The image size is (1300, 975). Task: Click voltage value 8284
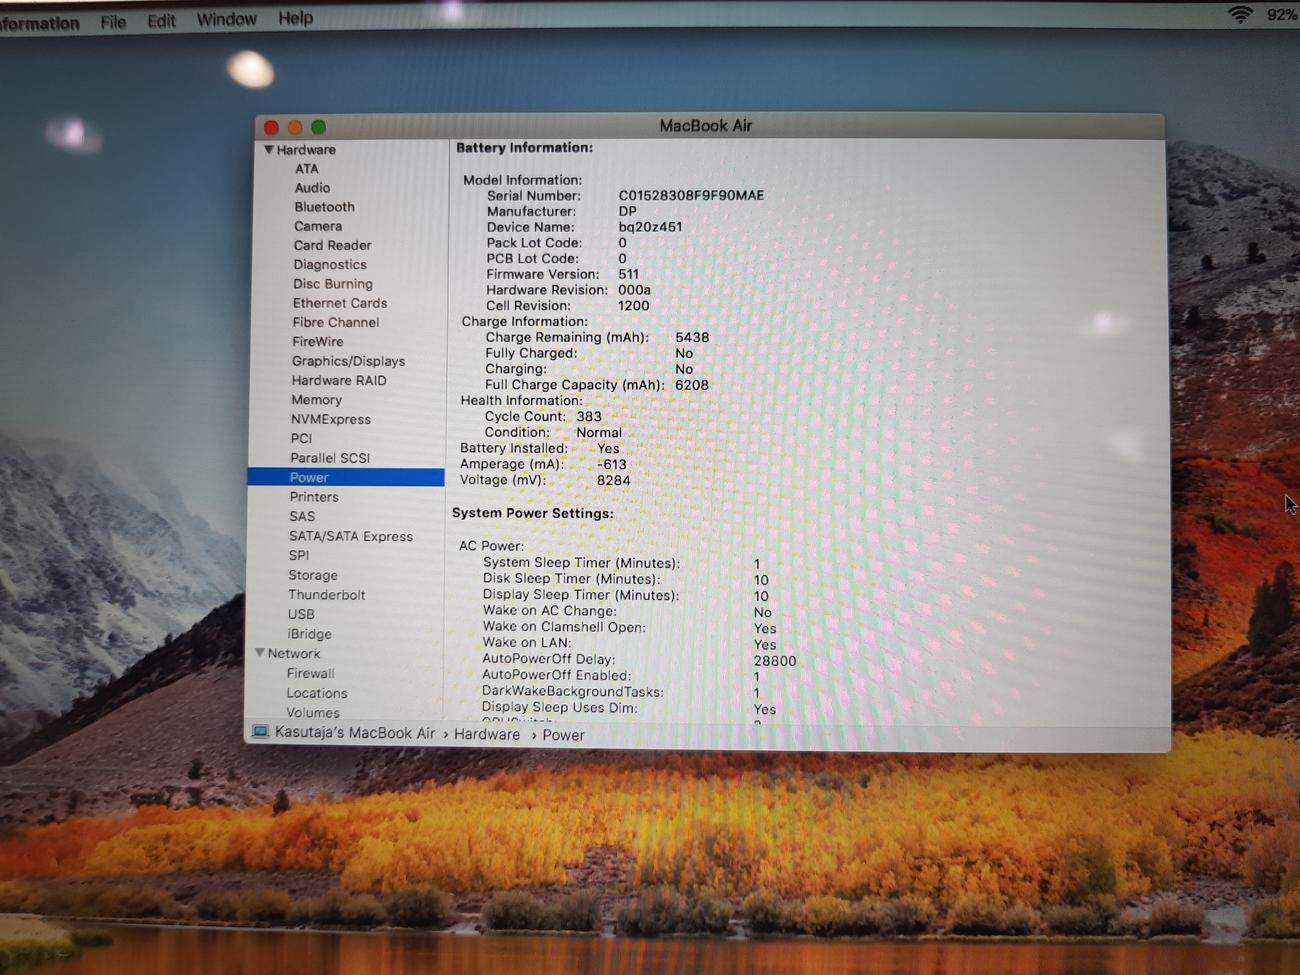tap(613, 481)
